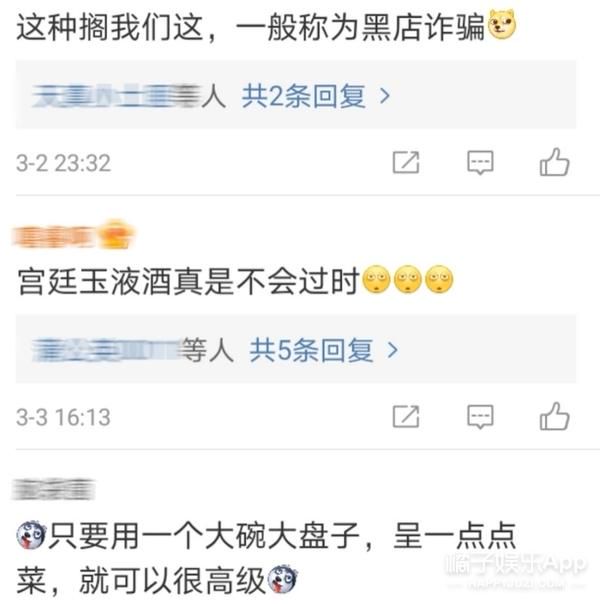
Task: Tap the chevron next to 共5条回复
Action: click(392, 350)
